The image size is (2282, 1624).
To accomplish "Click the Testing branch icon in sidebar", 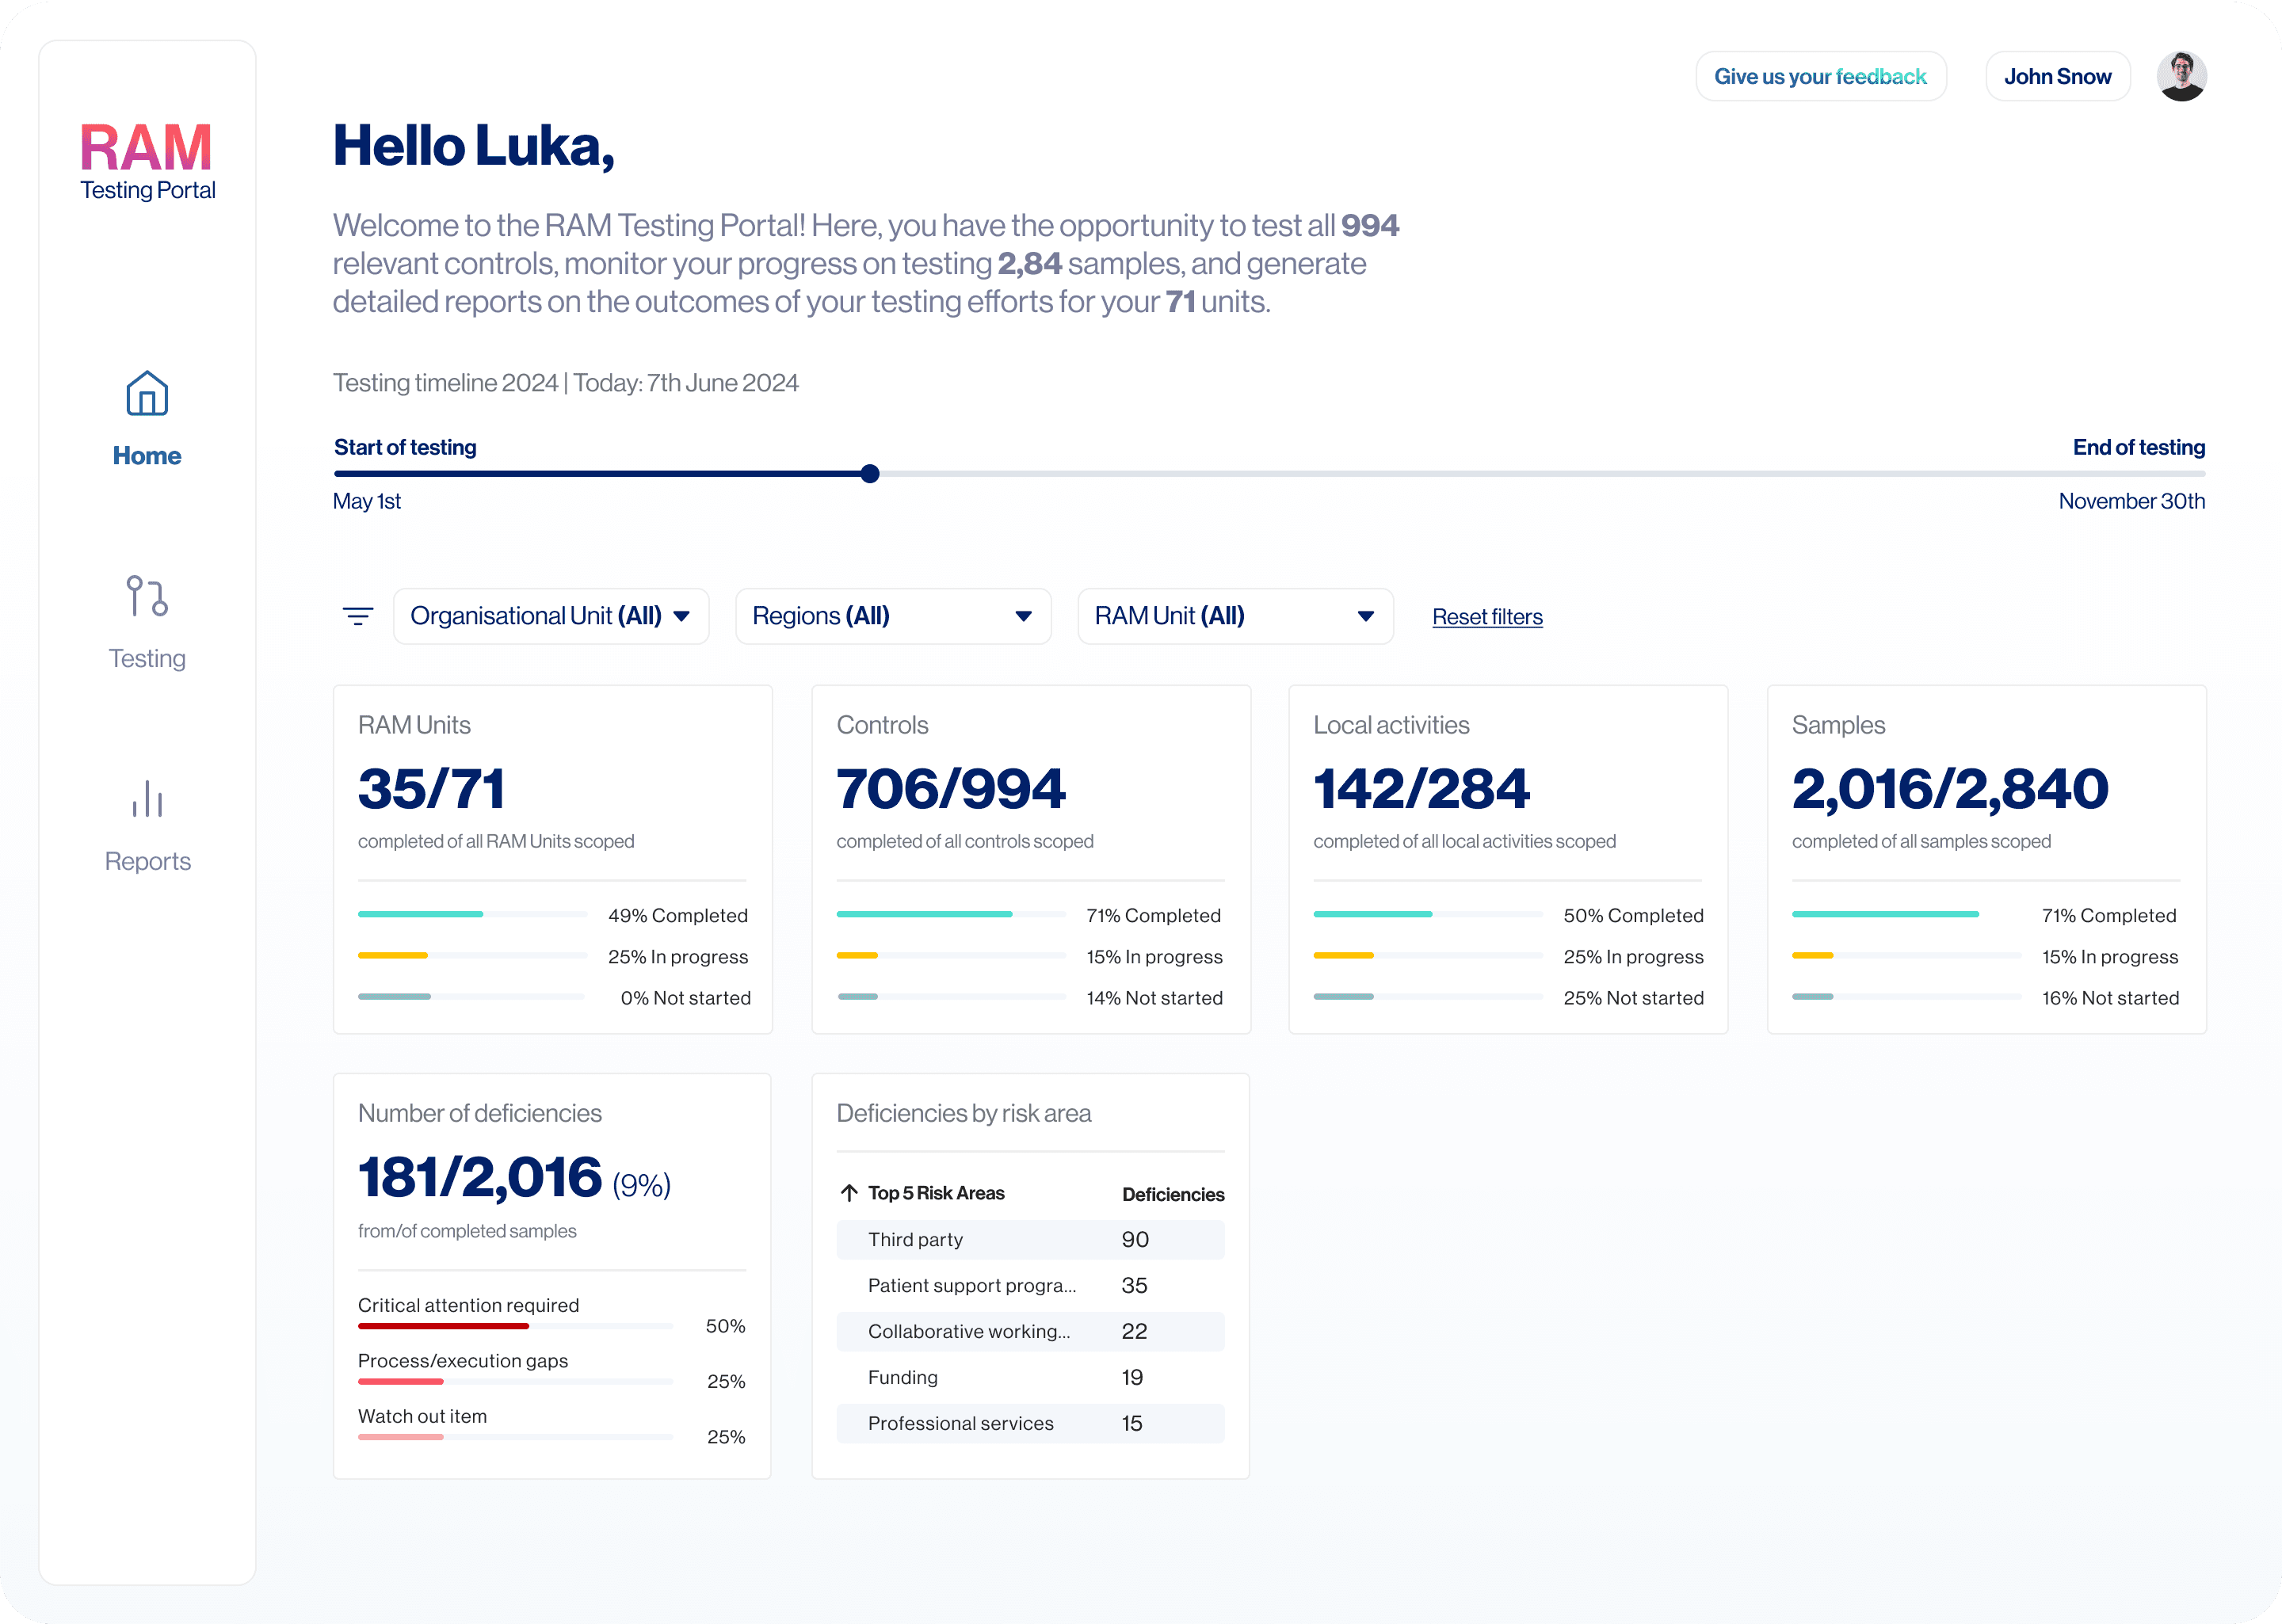I will (147, 596).
